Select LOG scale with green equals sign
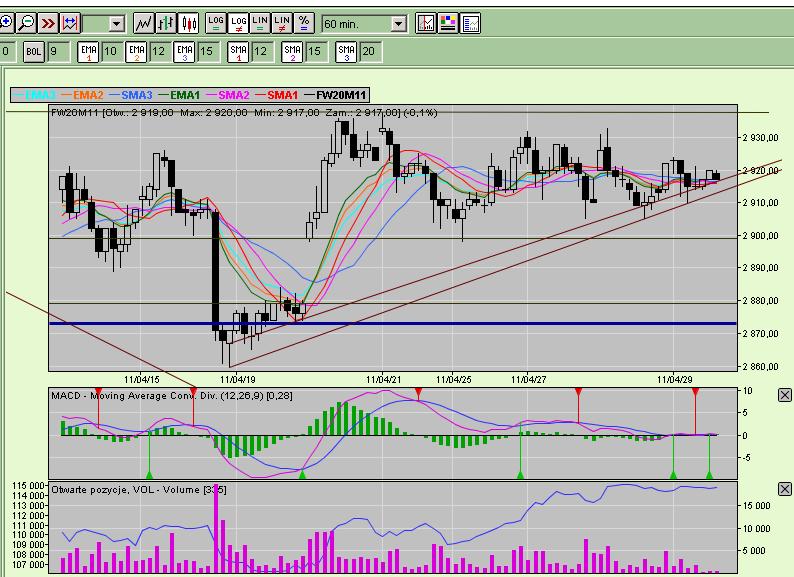The height and width of the screenshot is (577, 794). tap(216, 23)
